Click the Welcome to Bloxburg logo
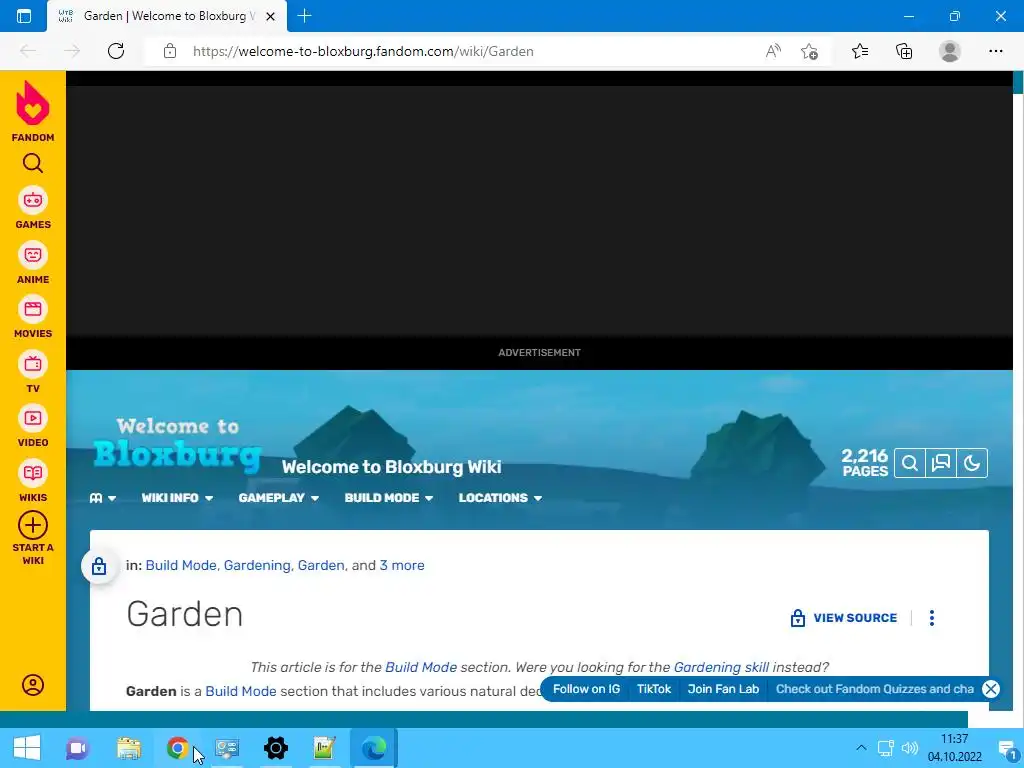 [177, 445]
